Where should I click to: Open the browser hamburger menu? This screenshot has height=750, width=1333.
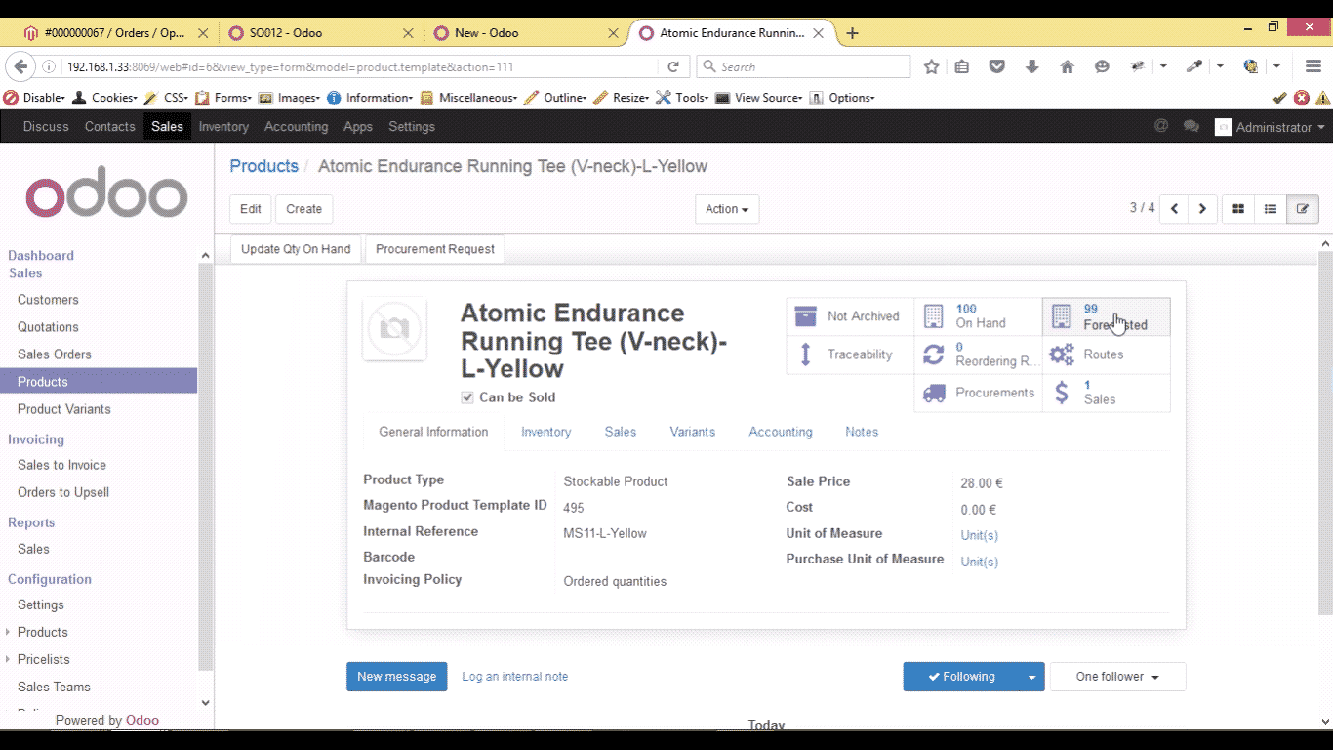pyautogui.click(x=1314, y=67)
